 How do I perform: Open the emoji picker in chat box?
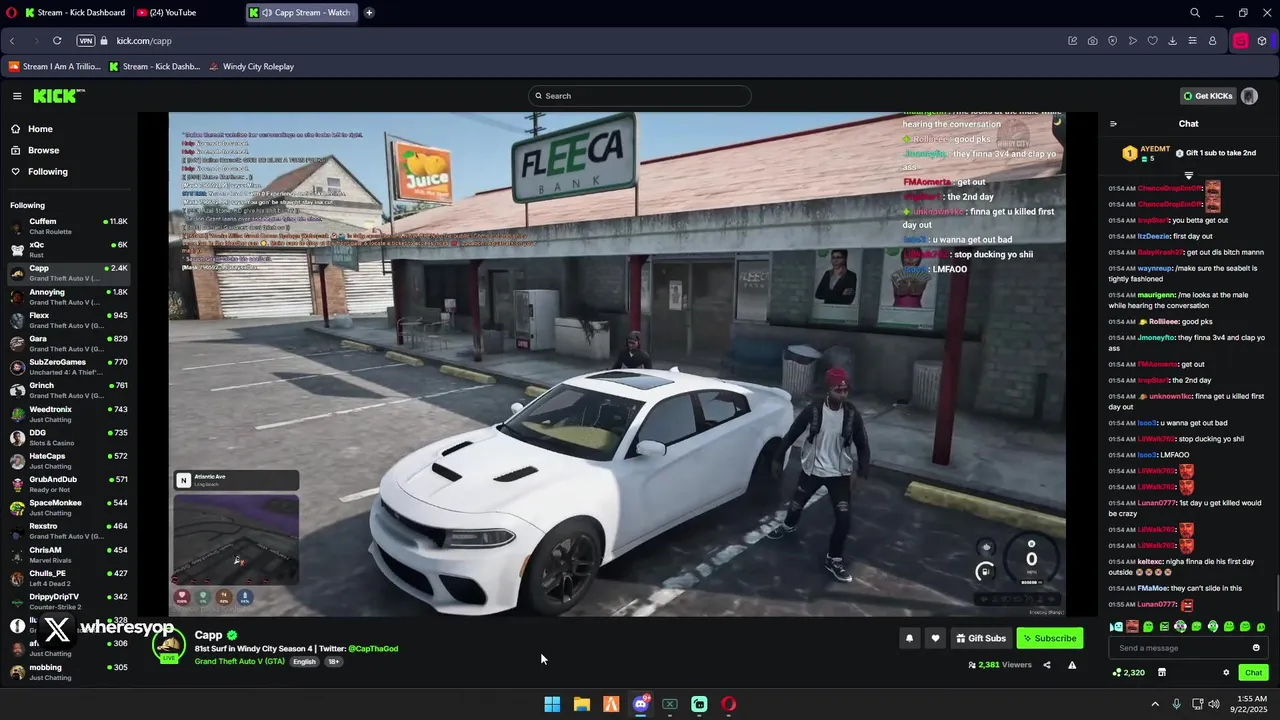pyautogui.click(x=1256, y=648)
